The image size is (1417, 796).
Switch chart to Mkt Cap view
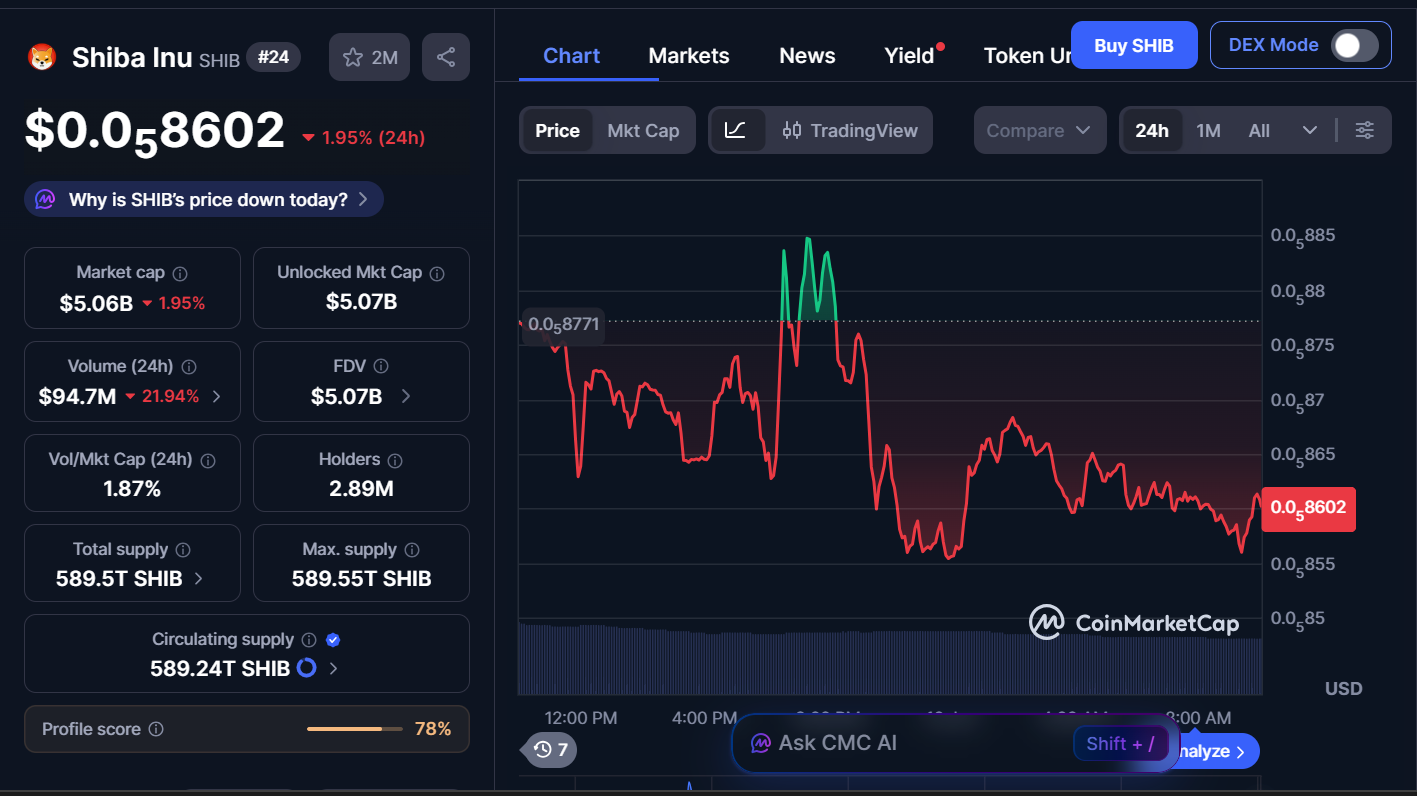point(643,131)
